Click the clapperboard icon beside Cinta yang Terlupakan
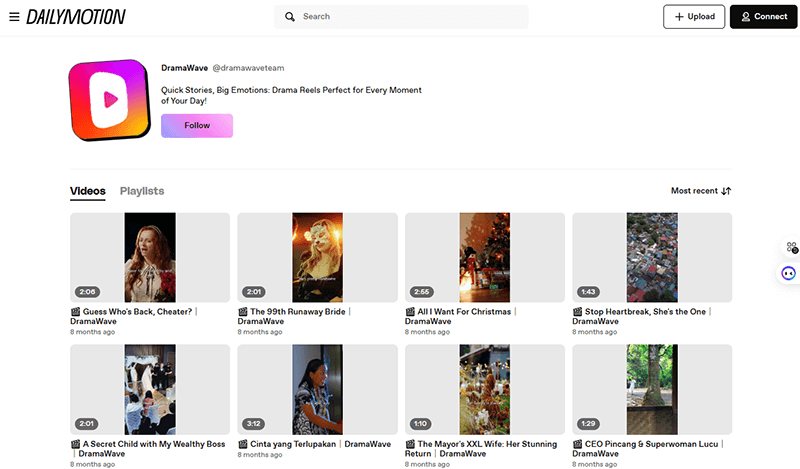The width and height of the screenshot is (800, 469). point(243,444)
